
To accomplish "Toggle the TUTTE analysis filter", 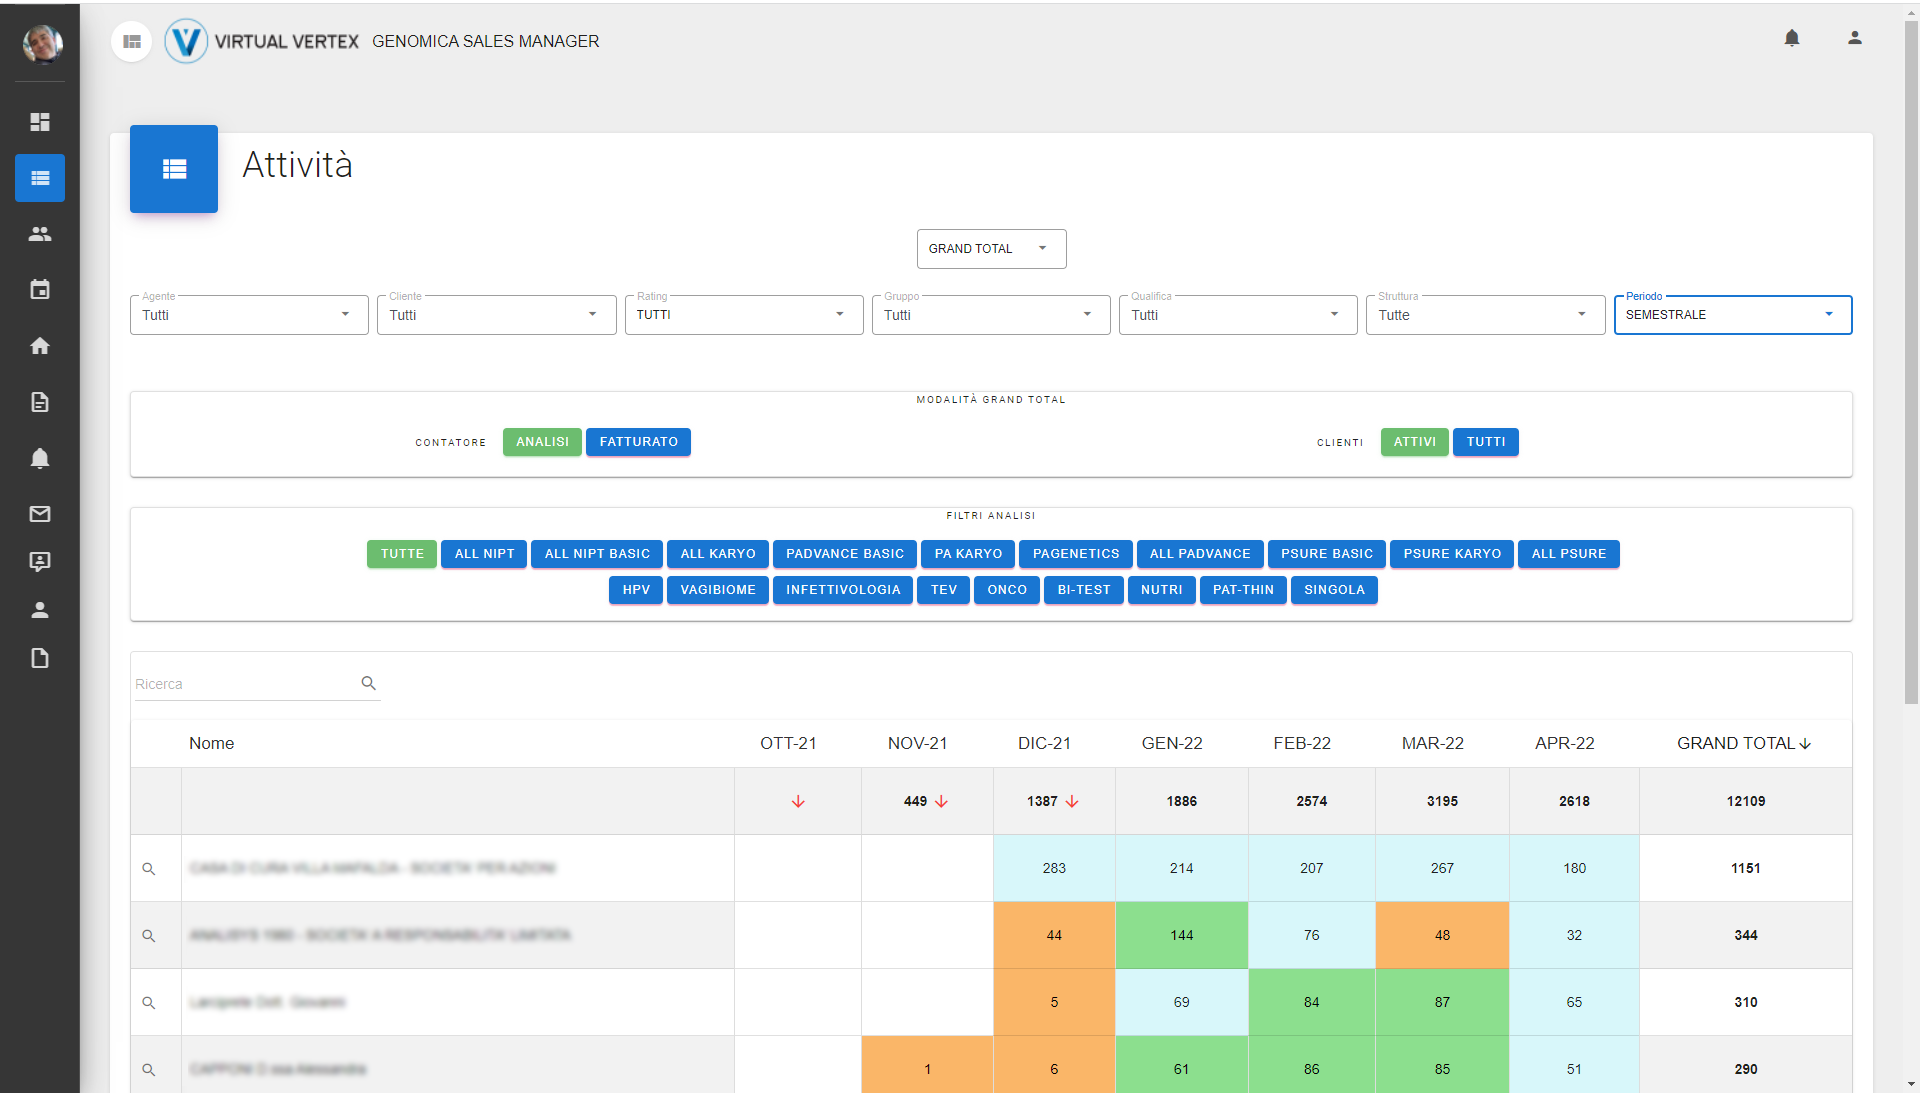I will (x=402, y=554).
